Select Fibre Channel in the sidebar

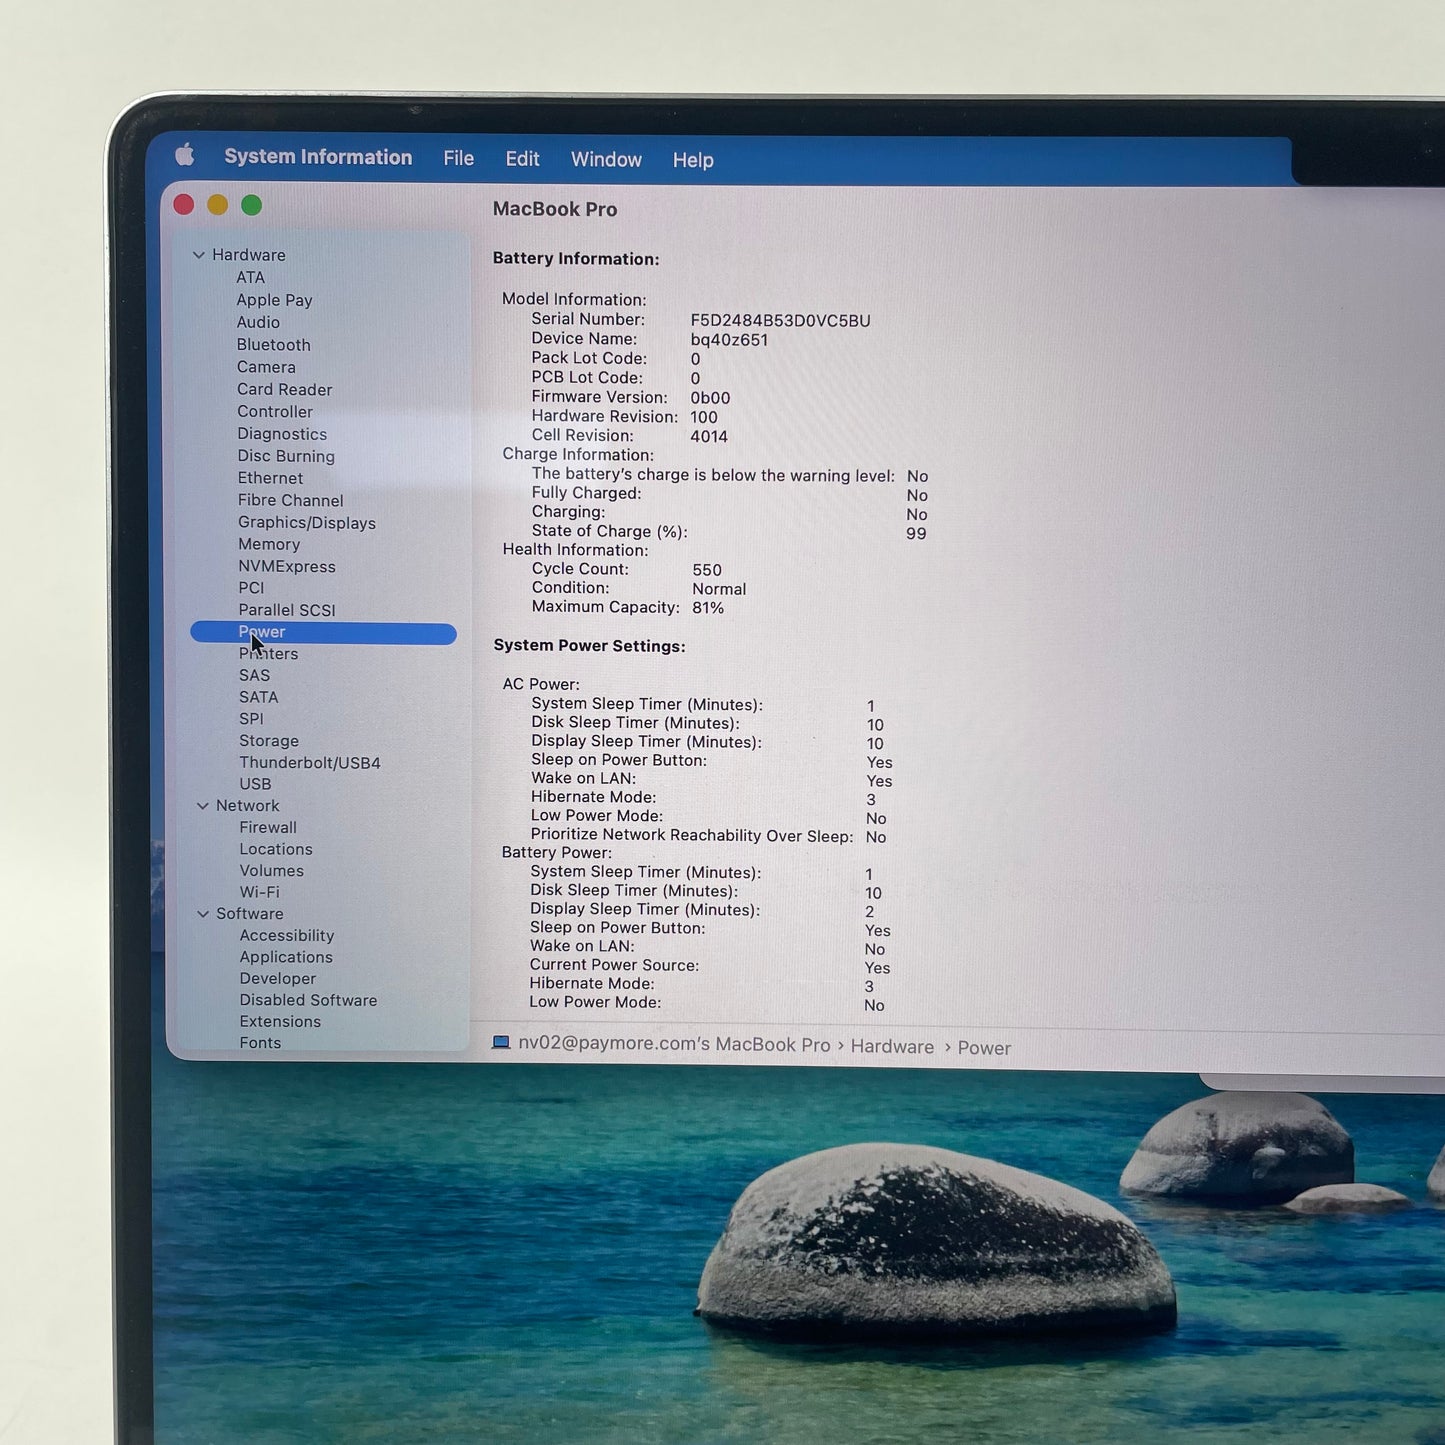(291, 500)
